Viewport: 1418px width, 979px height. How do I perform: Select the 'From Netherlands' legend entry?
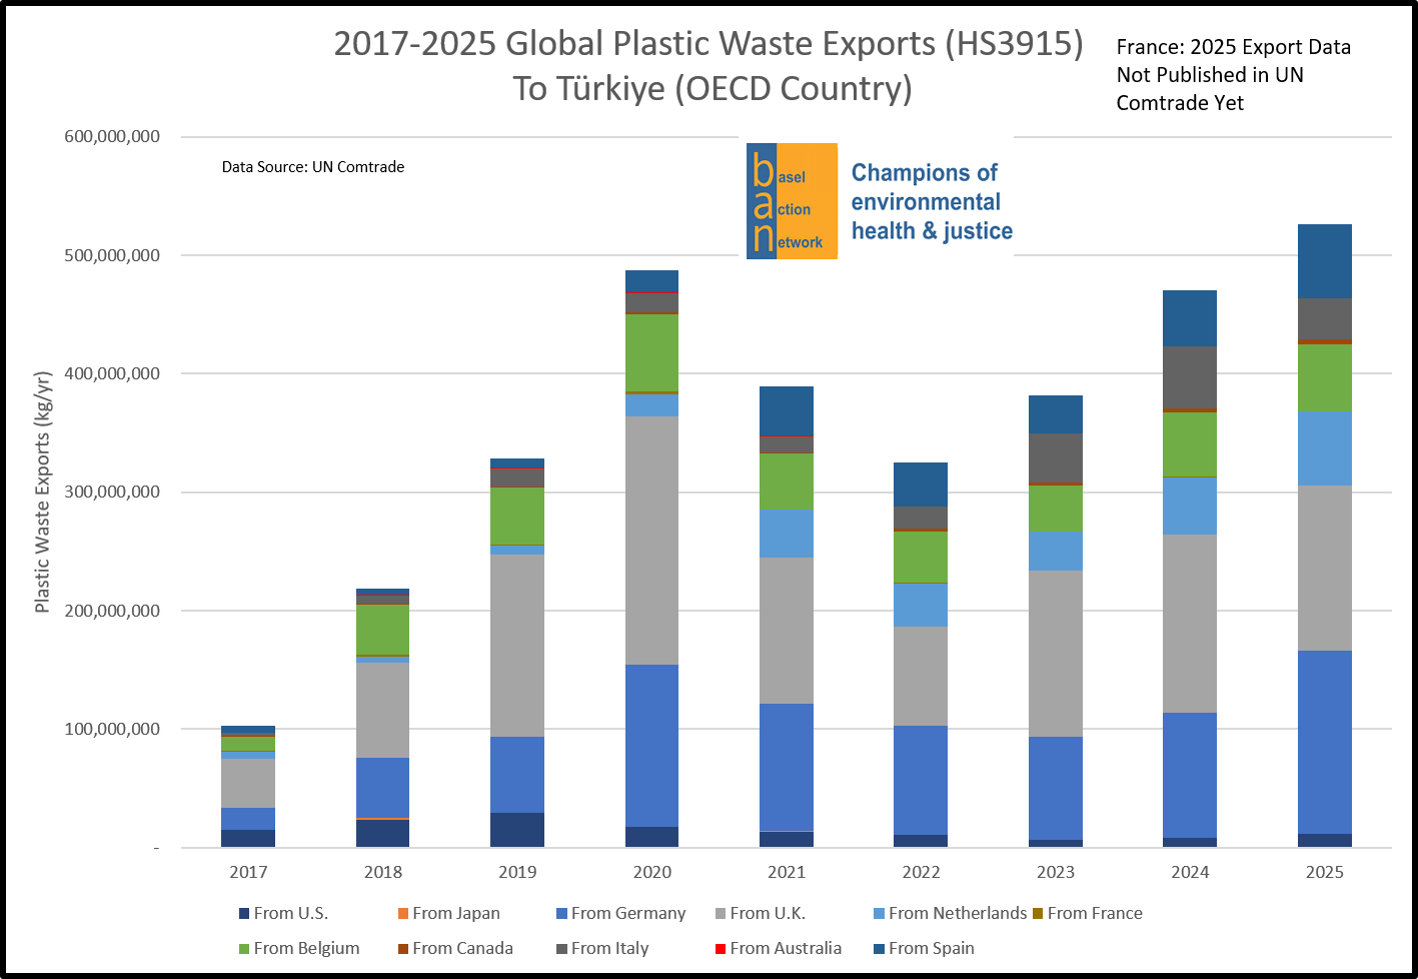click(950, 914)
